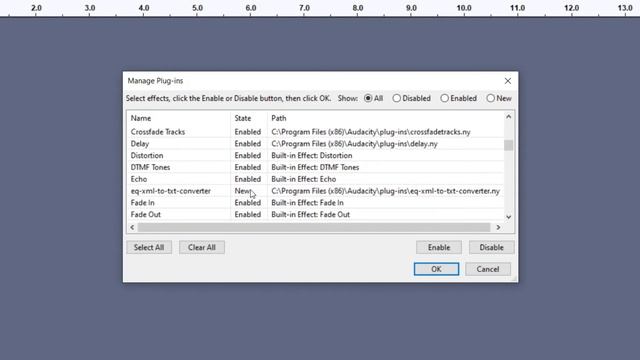The image size is (640, 360).
Task: Click the 7.0 mark on timeline ruler
Action: 304,8
